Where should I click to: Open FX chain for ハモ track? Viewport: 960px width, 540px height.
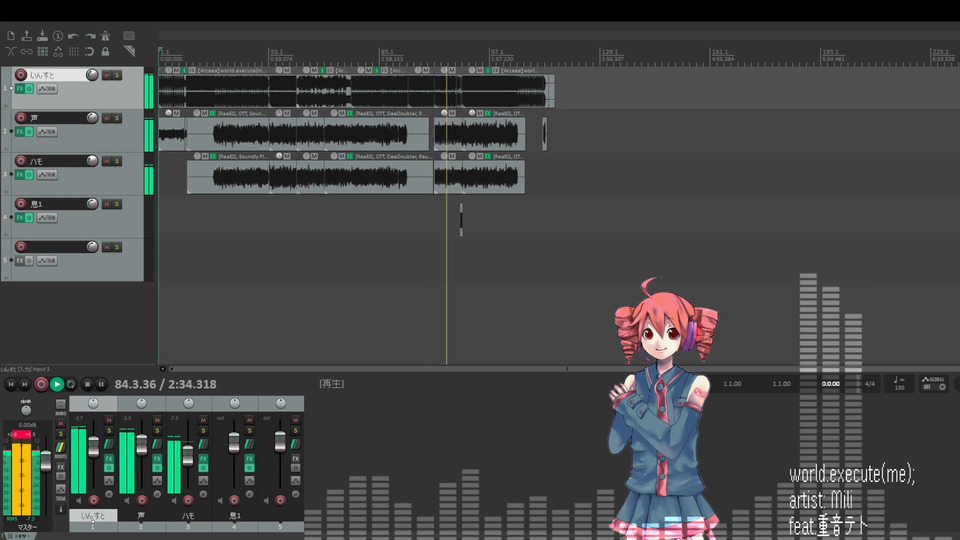20,174
